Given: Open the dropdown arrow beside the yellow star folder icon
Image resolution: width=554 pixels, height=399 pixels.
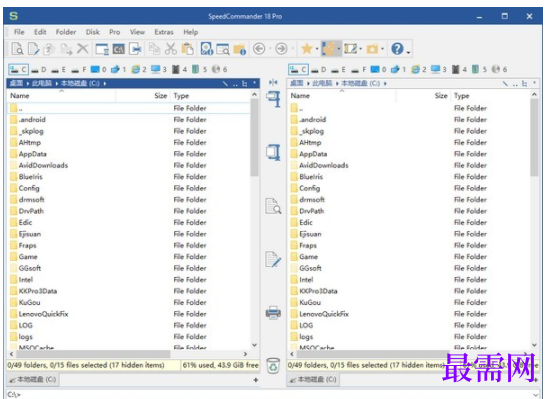Looking at the screenshot, I should point(382,49).
